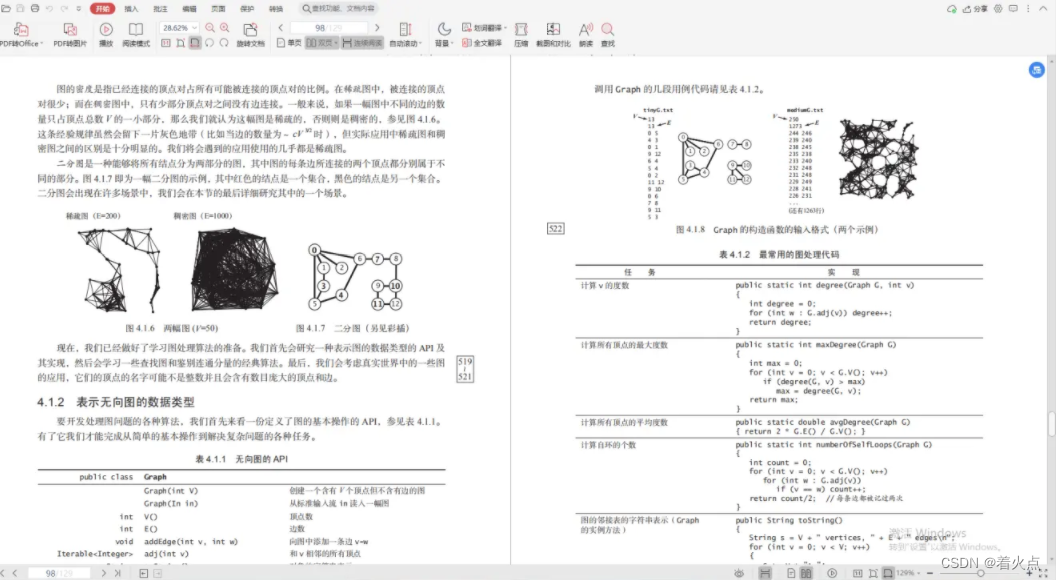Open the 转换 (Convert) tab
This screenshot has height=580, width=1056.
[276, 9]
